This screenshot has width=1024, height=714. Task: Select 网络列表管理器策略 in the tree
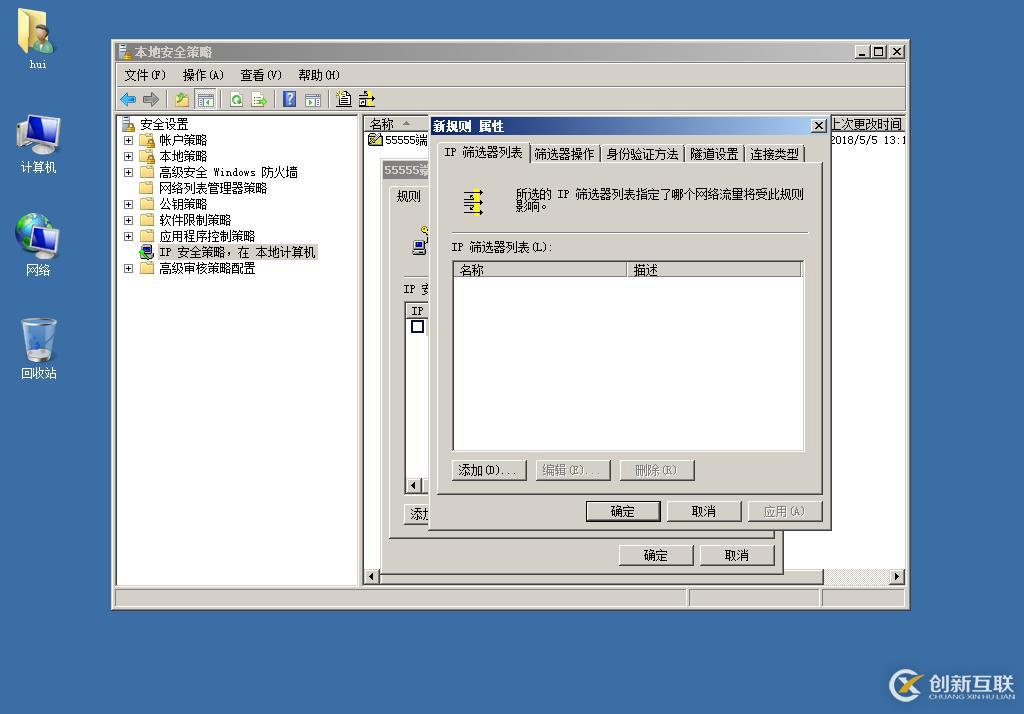click(213, 188)
